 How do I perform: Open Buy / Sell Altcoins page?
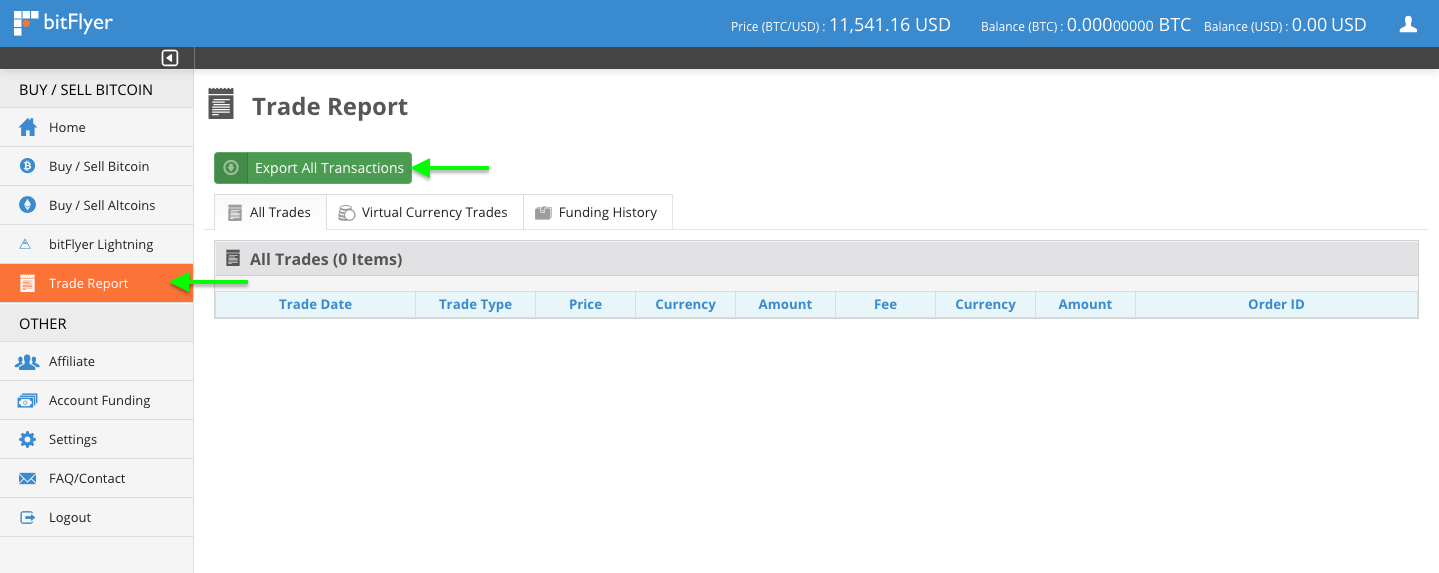(96, 205)
